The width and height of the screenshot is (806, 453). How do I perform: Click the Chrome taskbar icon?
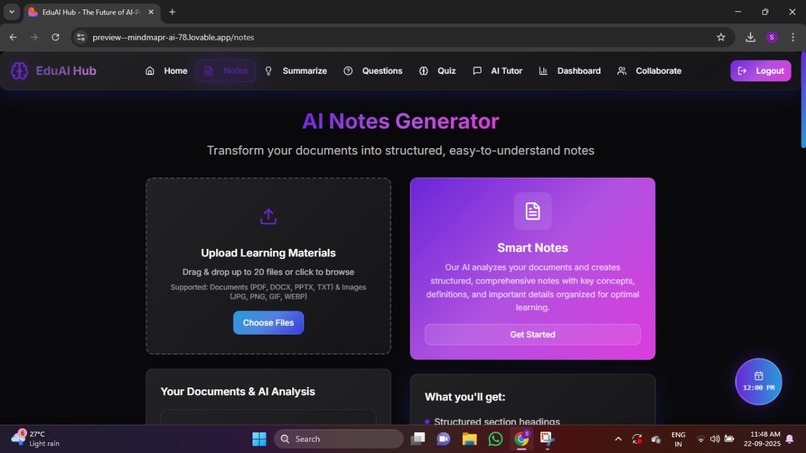[521, 439]
